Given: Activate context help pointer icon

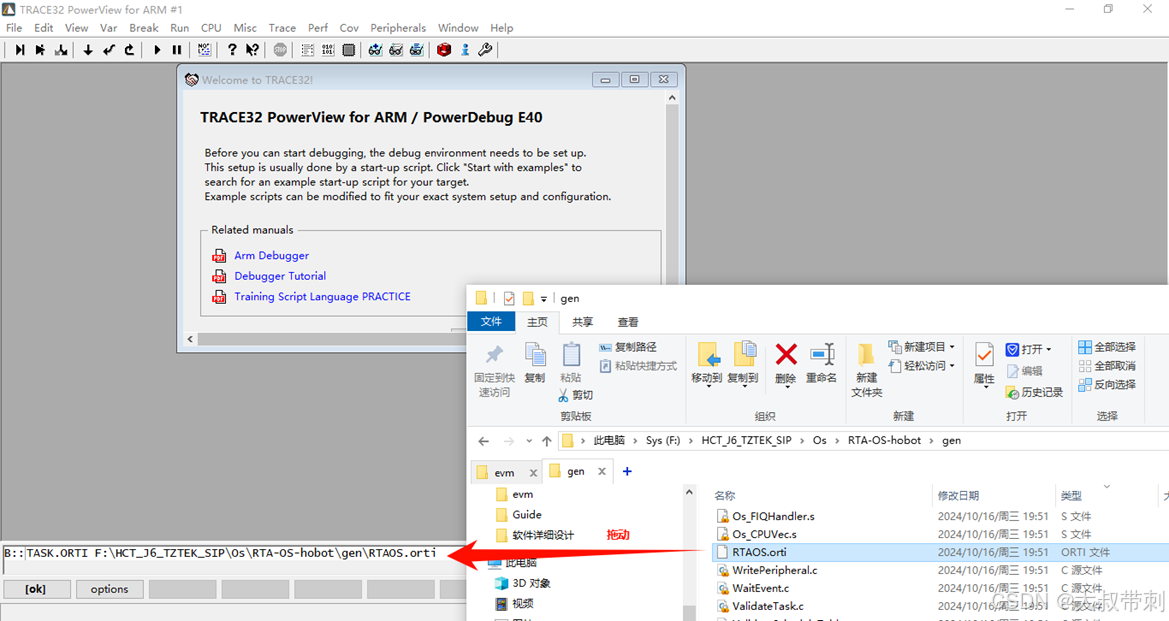Looking at the screenshot, I should click(x=253, y=50).
